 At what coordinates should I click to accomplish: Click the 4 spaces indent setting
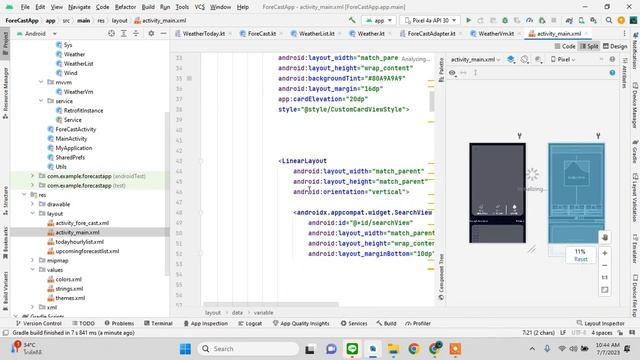tap(602, 333)
